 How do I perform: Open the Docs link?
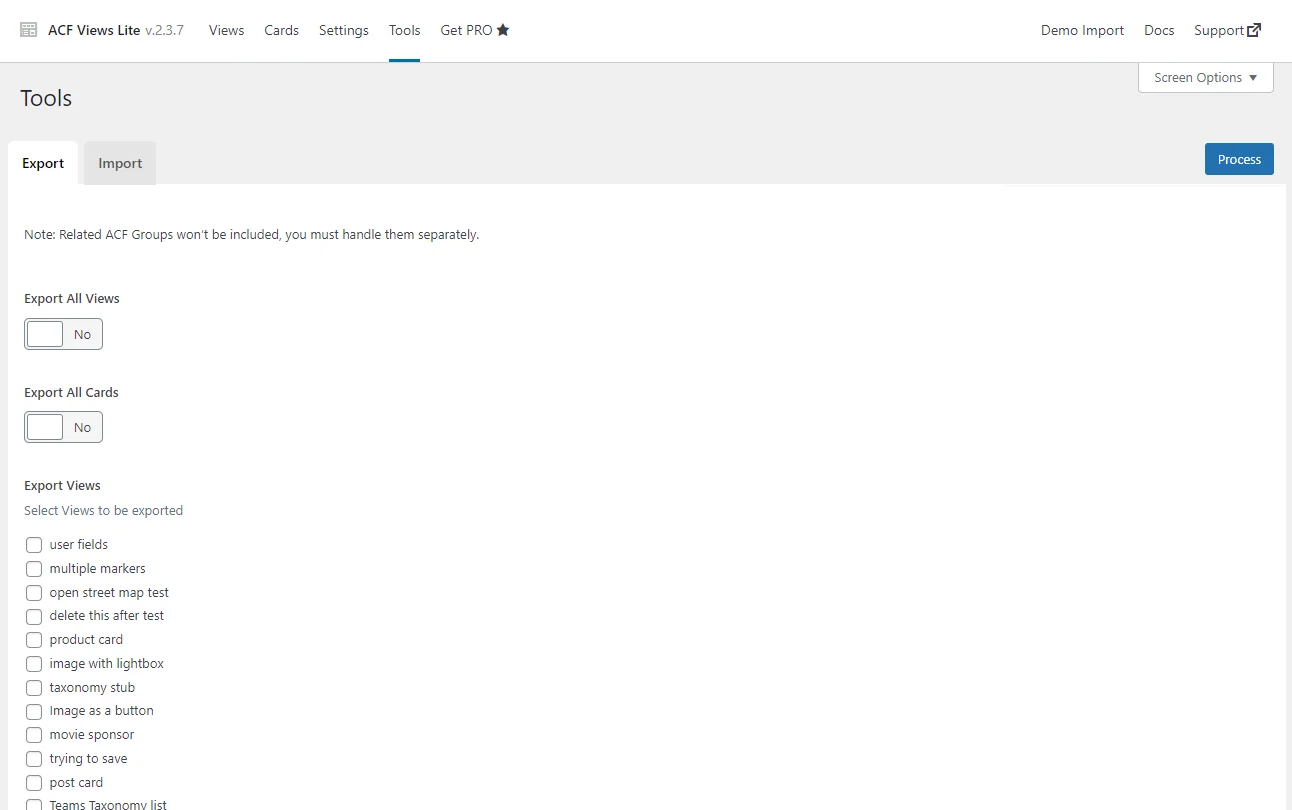click(x=1159, y=30)
